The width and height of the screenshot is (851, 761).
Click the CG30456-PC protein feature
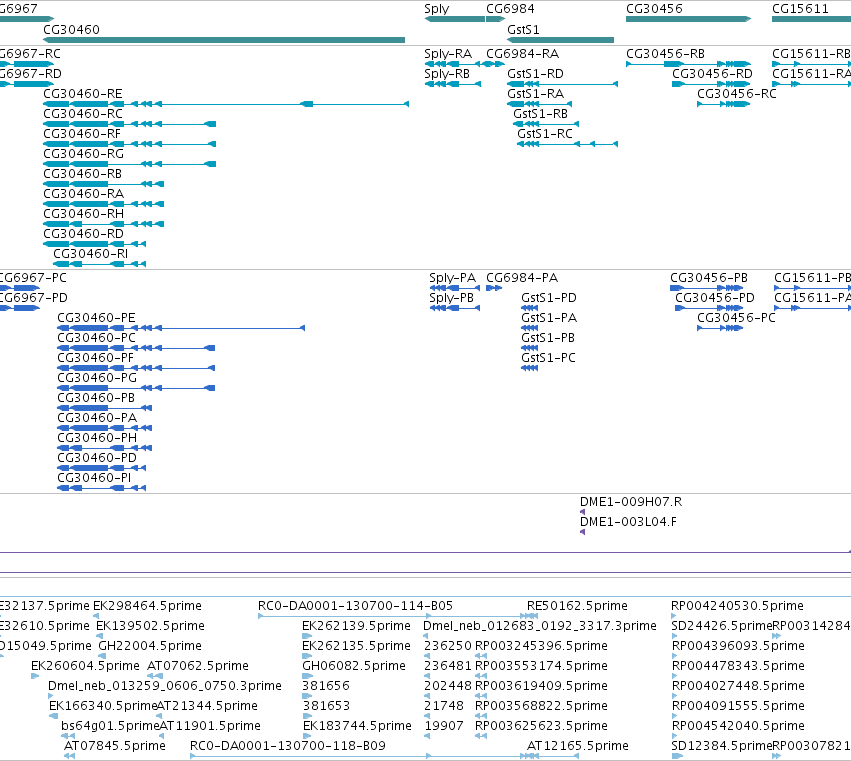(720, 328)
